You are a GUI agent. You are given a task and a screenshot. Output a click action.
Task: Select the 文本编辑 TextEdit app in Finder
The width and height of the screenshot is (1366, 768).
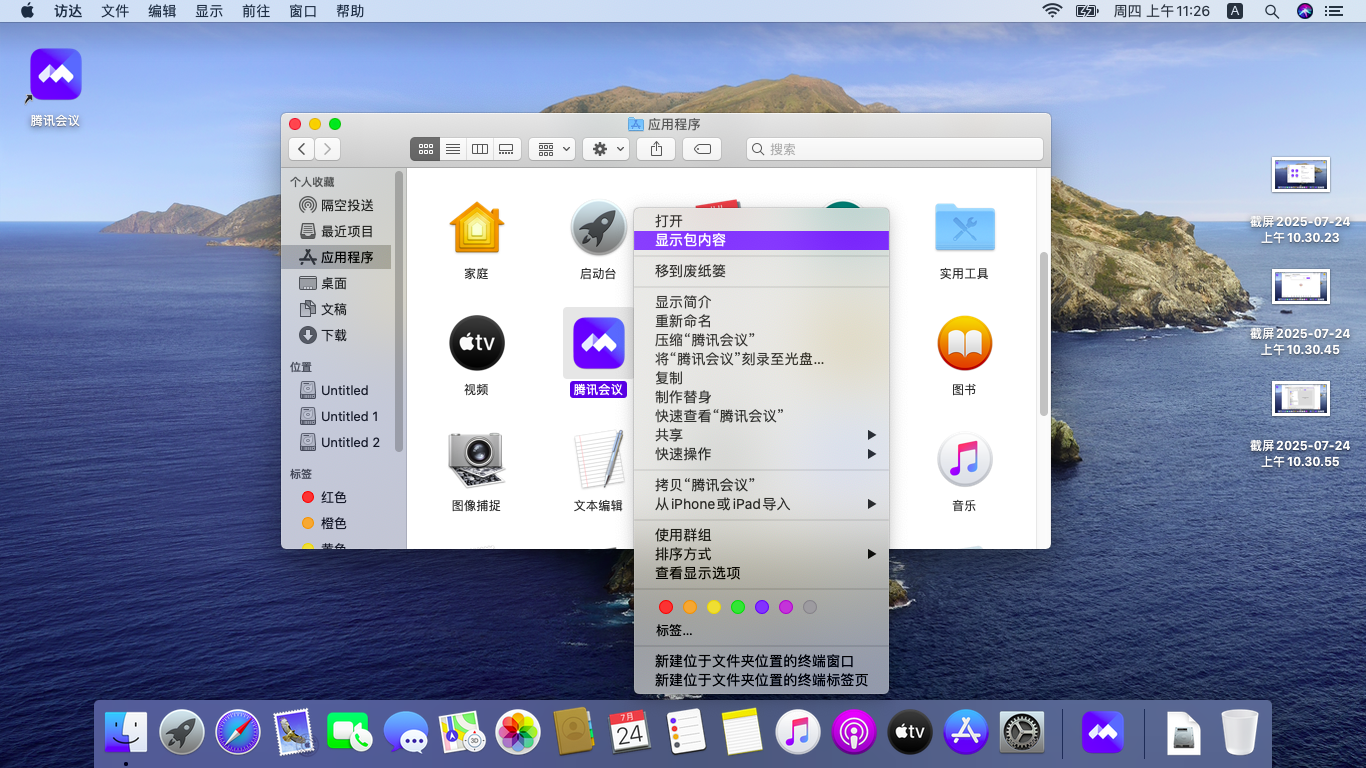598,460
